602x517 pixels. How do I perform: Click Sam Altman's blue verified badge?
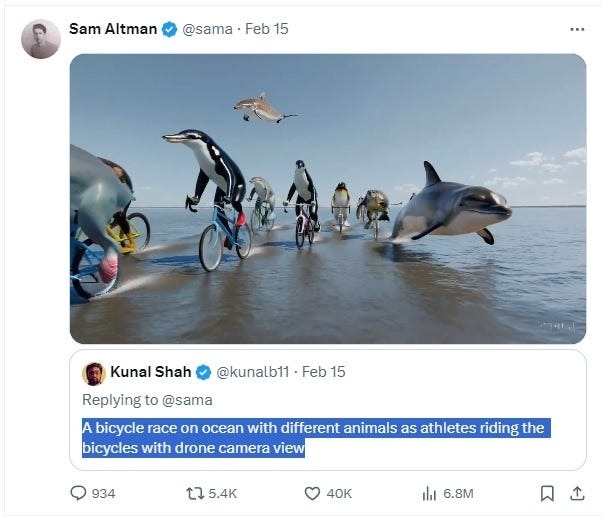169,29
